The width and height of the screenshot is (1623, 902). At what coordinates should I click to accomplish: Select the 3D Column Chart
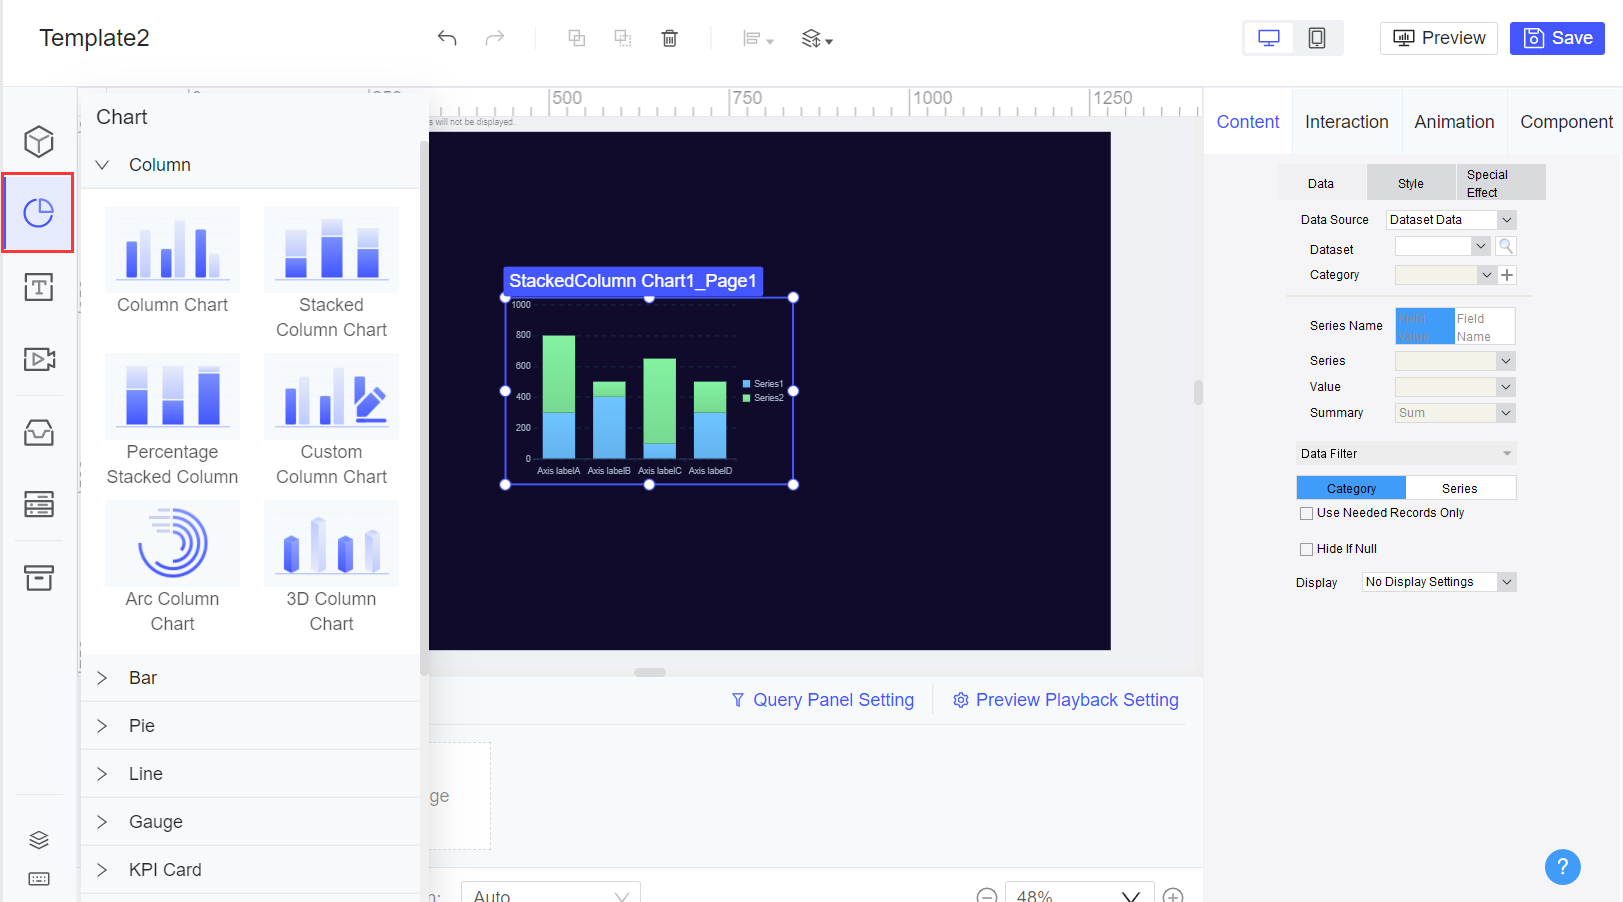click(331, 543)
